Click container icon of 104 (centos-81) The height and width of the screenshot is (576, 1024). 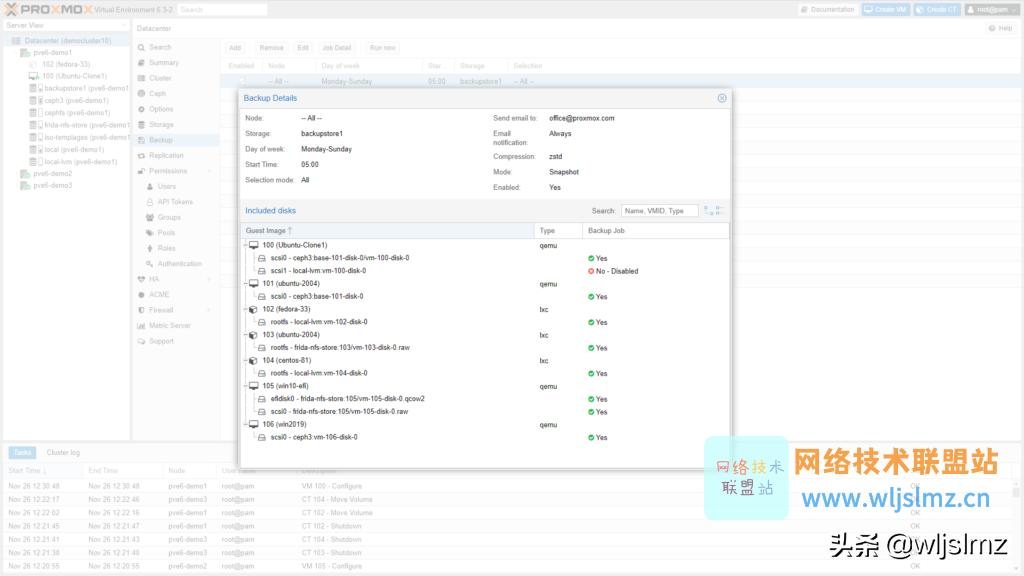pyautogui.click(x=254, y=360)
